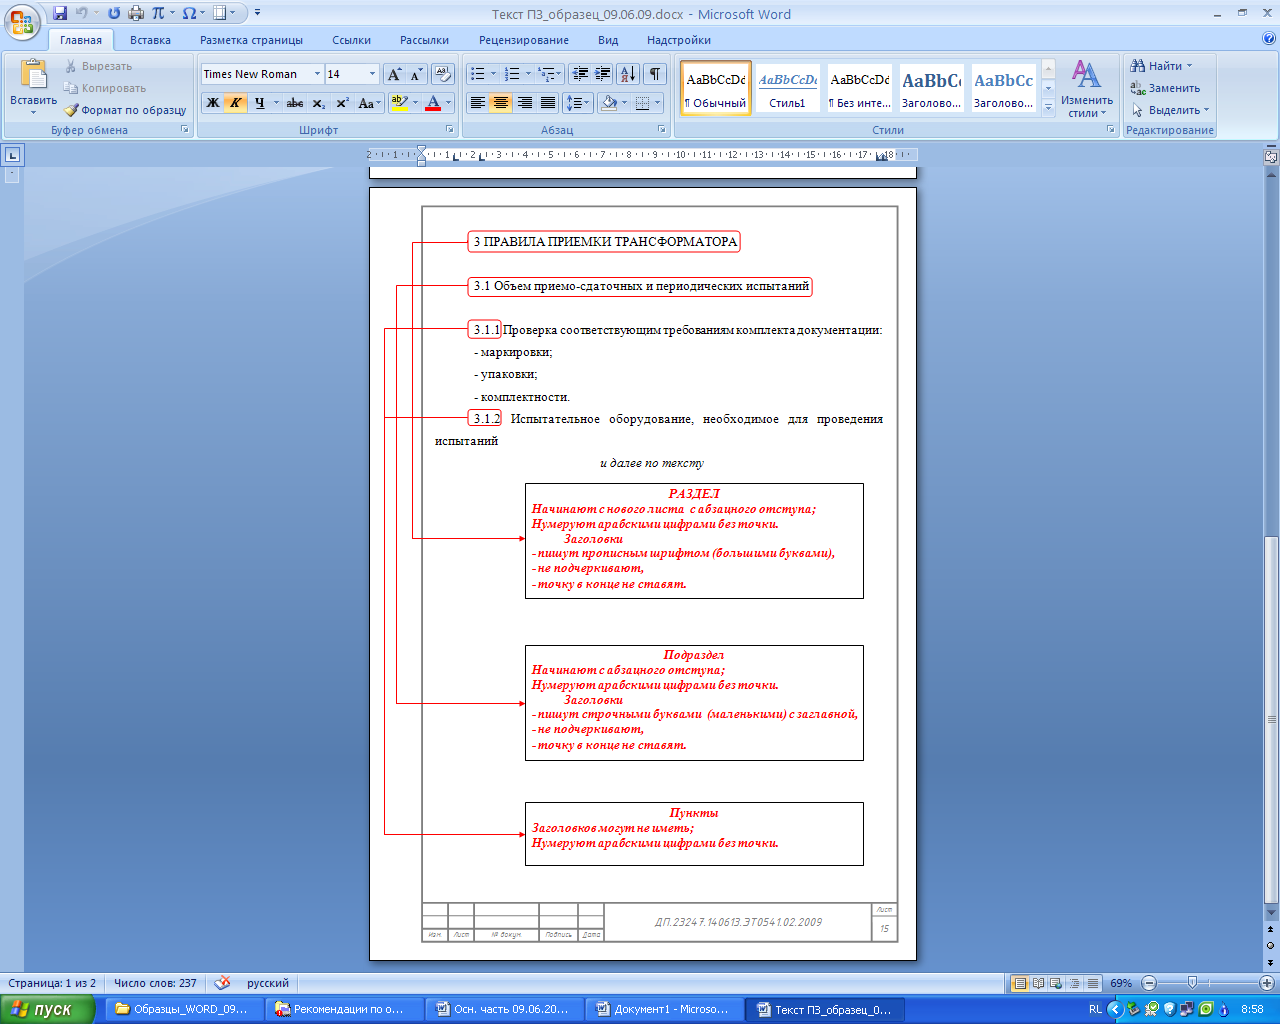Click the Format Painter (Формат по образцу)
Screen dimensions: 1280x1024
[125, 110]
